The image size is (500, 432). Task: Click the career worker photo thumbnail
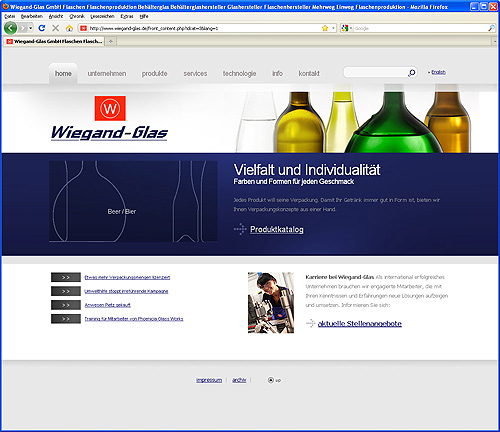tap(271, 303)
